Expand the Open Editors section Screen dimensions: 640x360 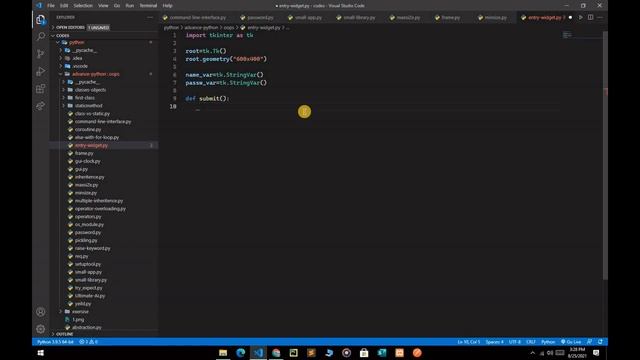(x=70, y=27)
